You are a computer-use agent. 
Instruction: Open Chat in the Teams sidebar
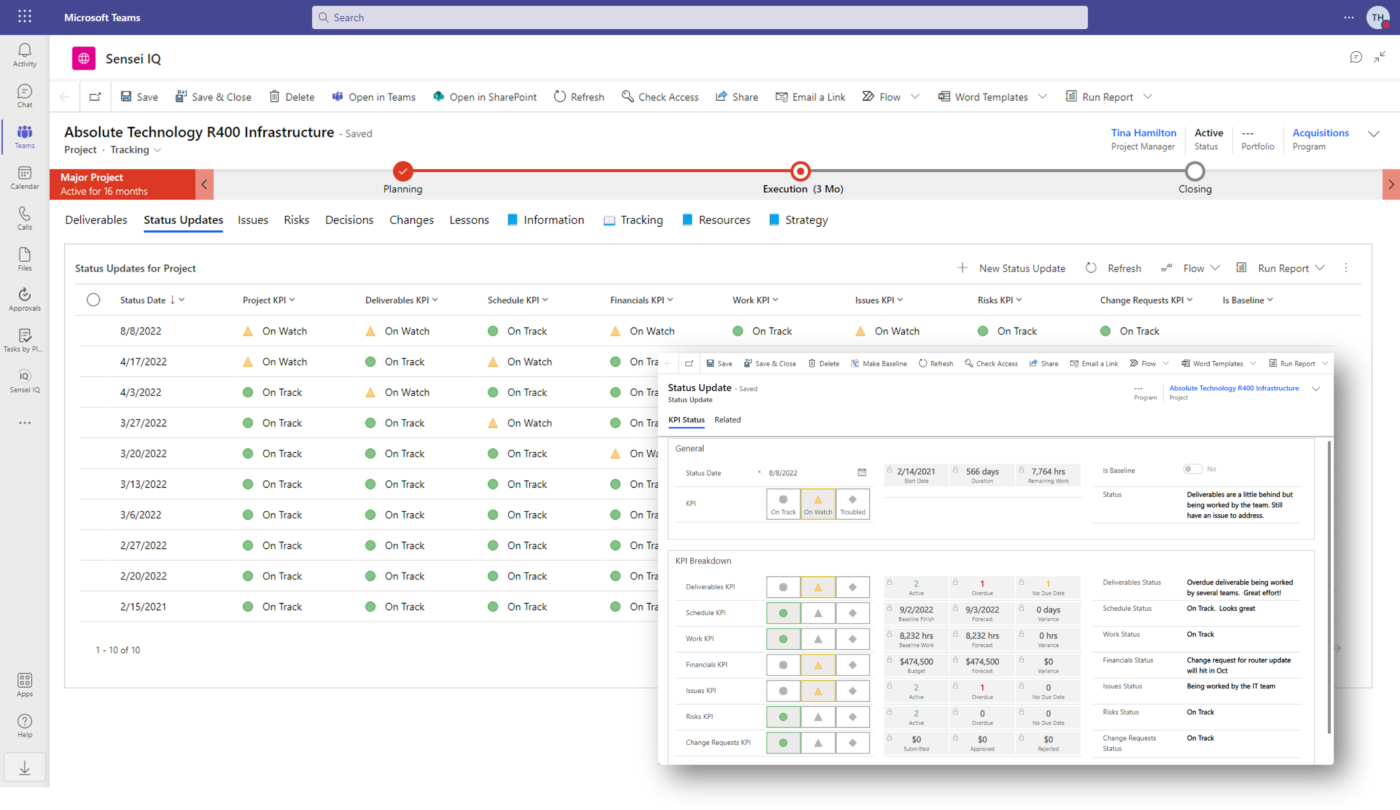coord(24,96)
